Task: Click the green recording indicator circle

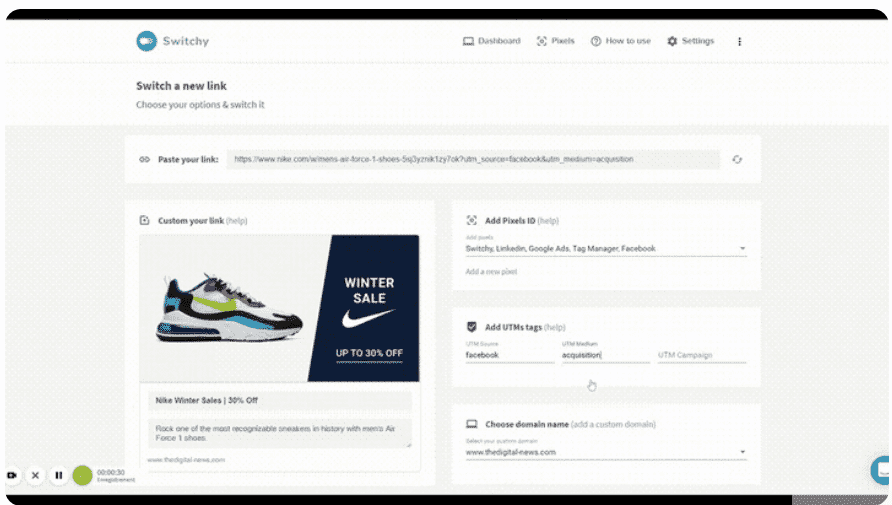Action: tap(82, 475)
